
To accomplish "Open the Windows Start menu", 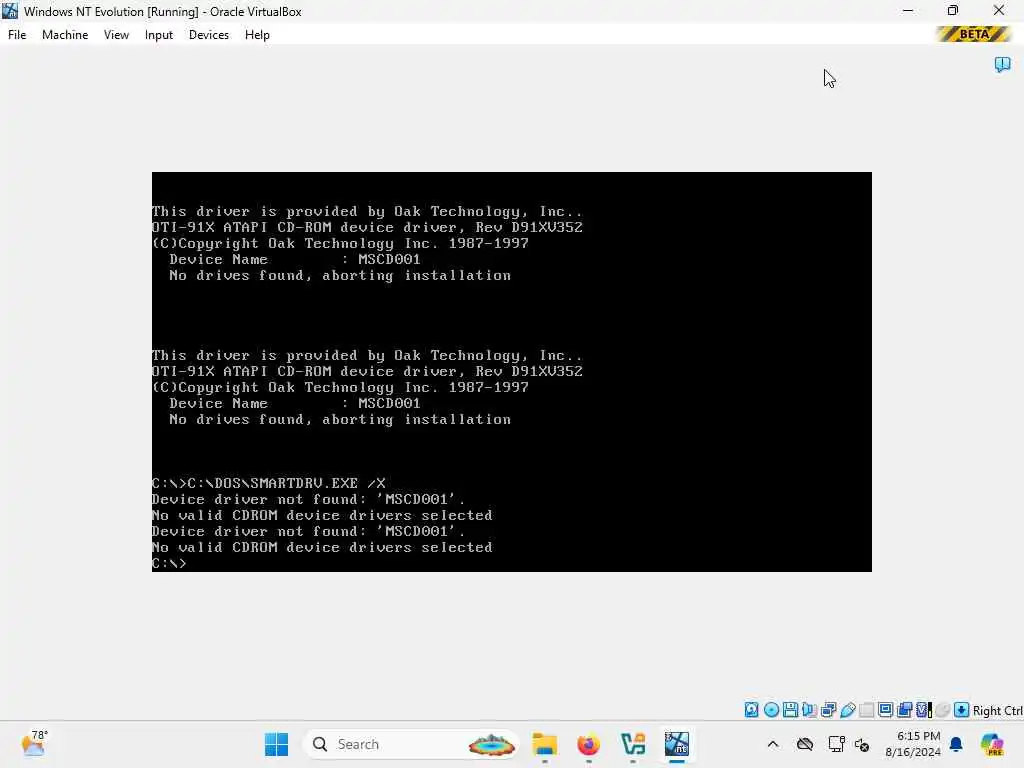I will pyautogui.click(x=276, y=744).
